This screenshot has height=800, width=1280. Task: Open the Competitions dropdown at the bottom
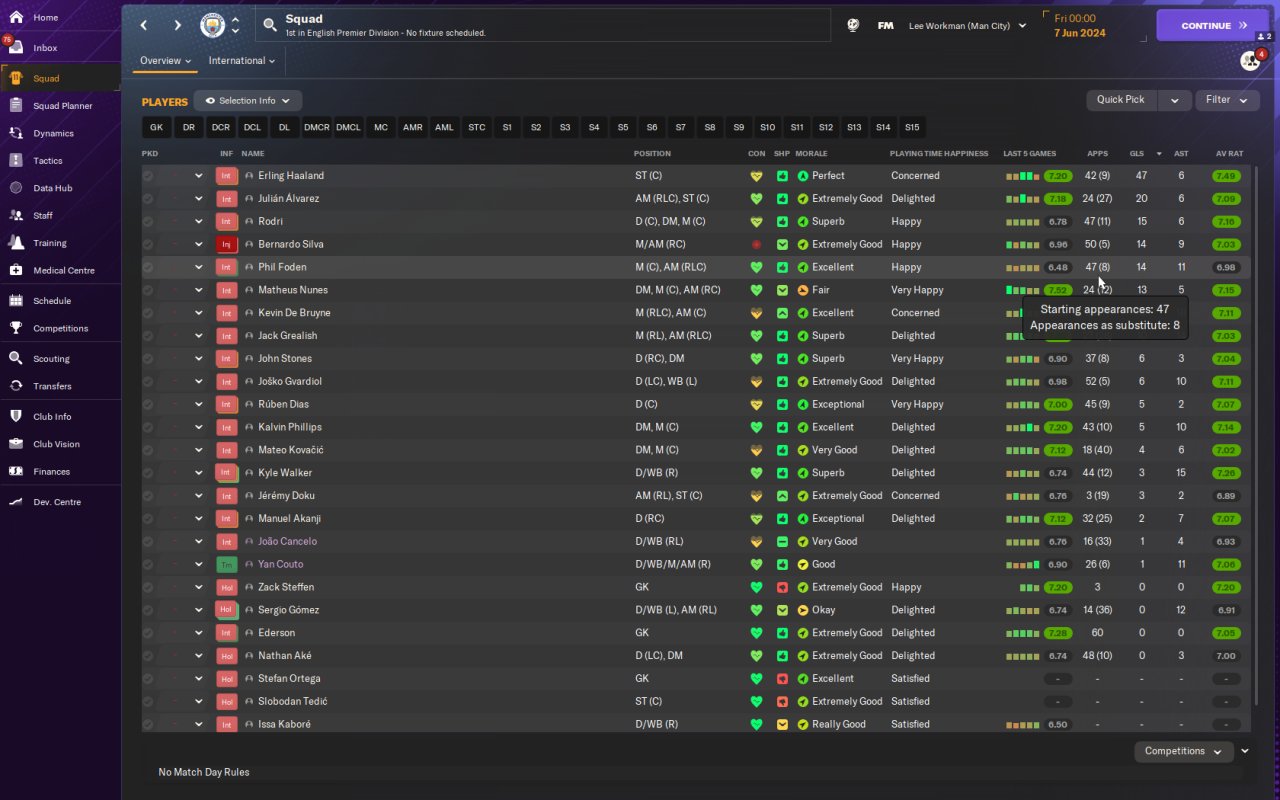(1184, 751)
